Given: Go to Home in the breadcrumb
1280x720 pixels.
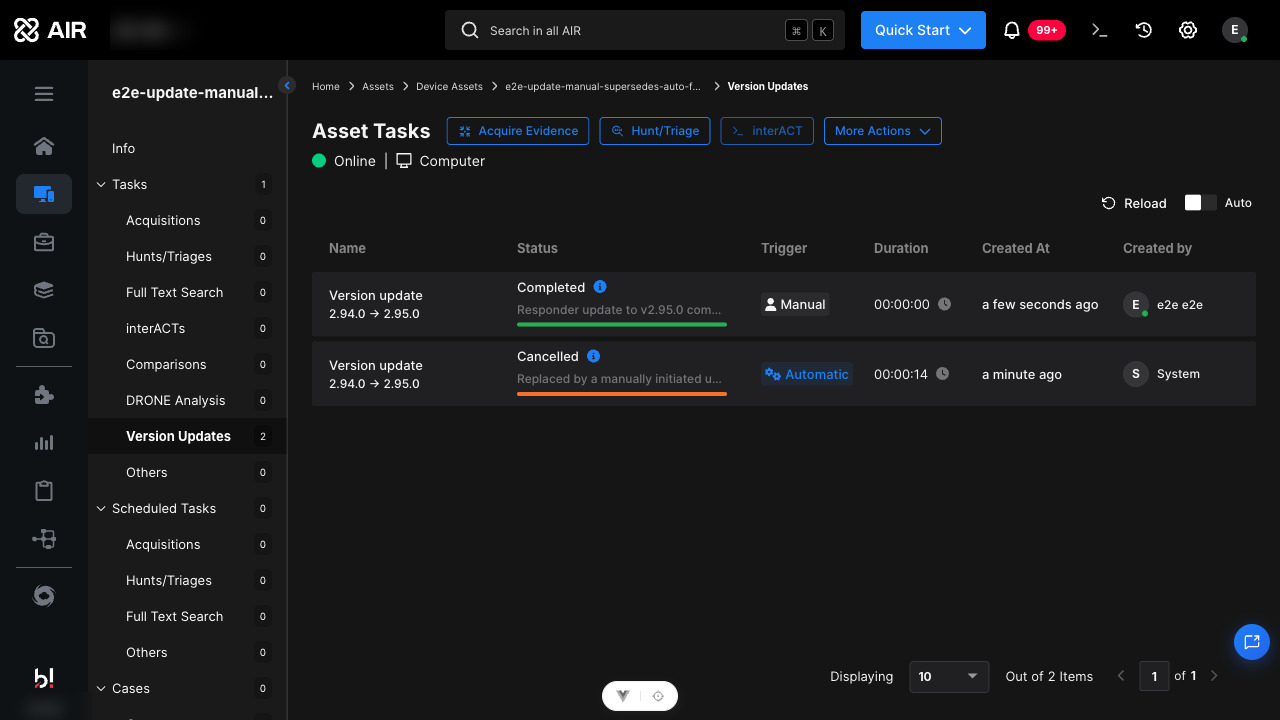Looking at the screenshot, I should click(x=326, y=87).
